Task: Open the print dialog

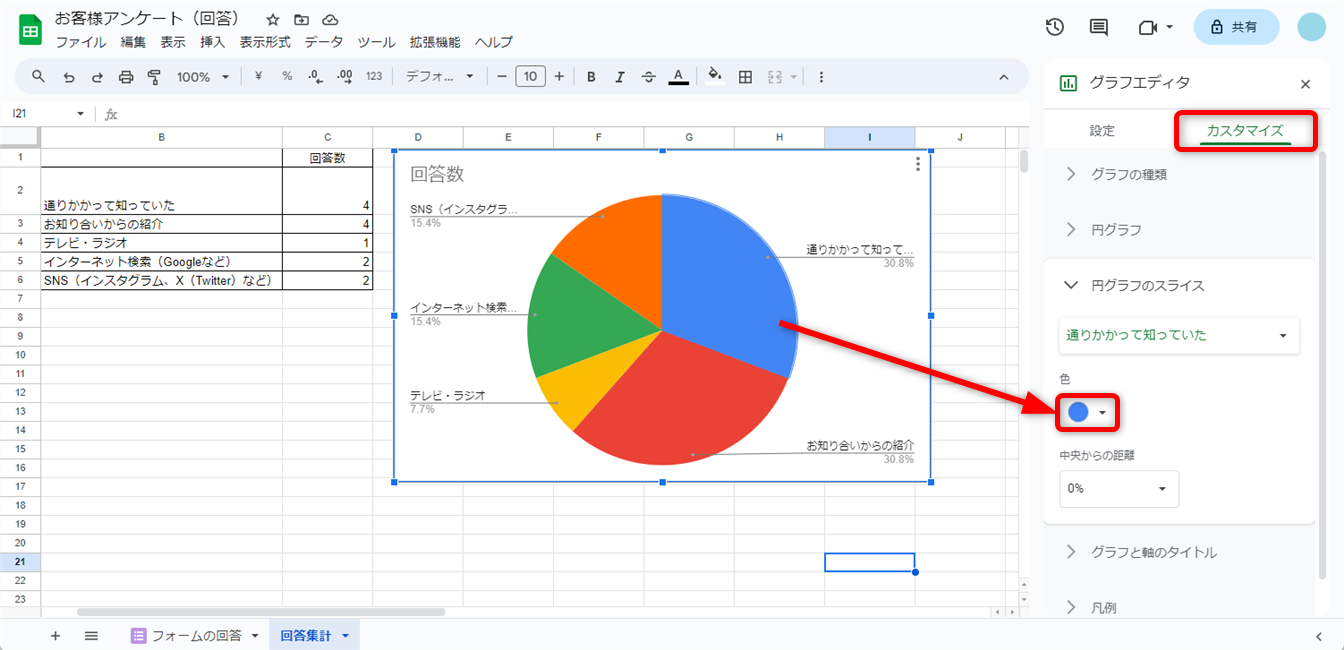Action: (x=126, y=76)
